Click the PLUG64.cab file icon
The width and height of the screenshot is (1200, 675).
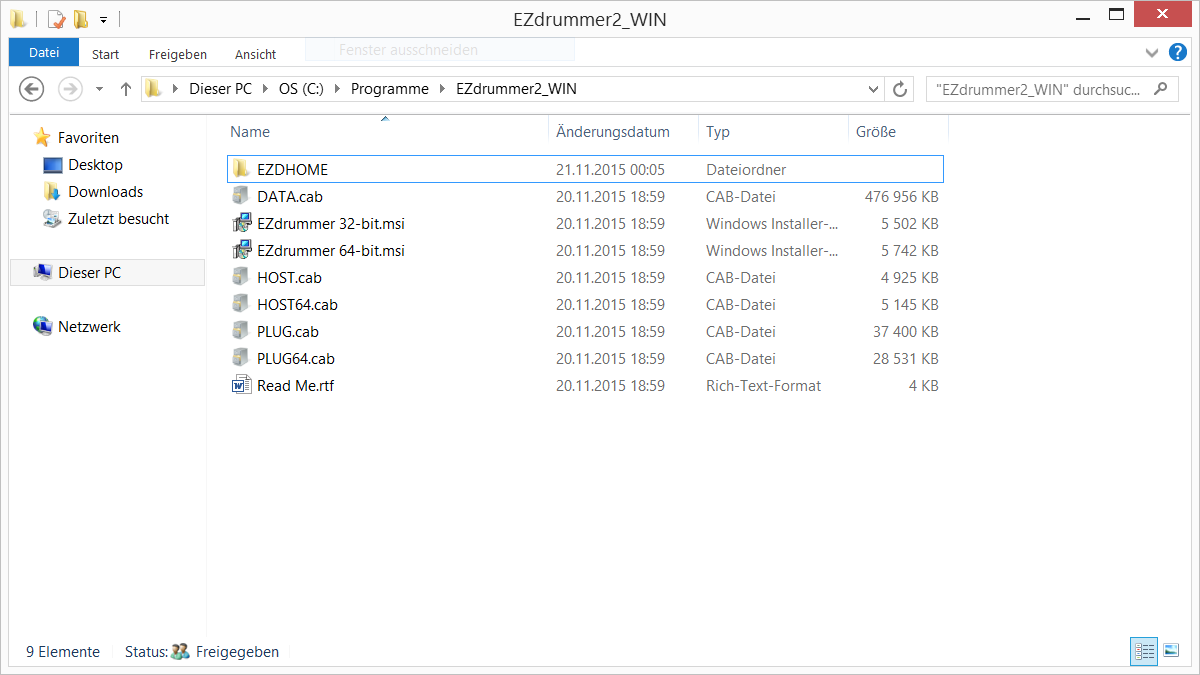pyautogui.click(x=241, y=359)
